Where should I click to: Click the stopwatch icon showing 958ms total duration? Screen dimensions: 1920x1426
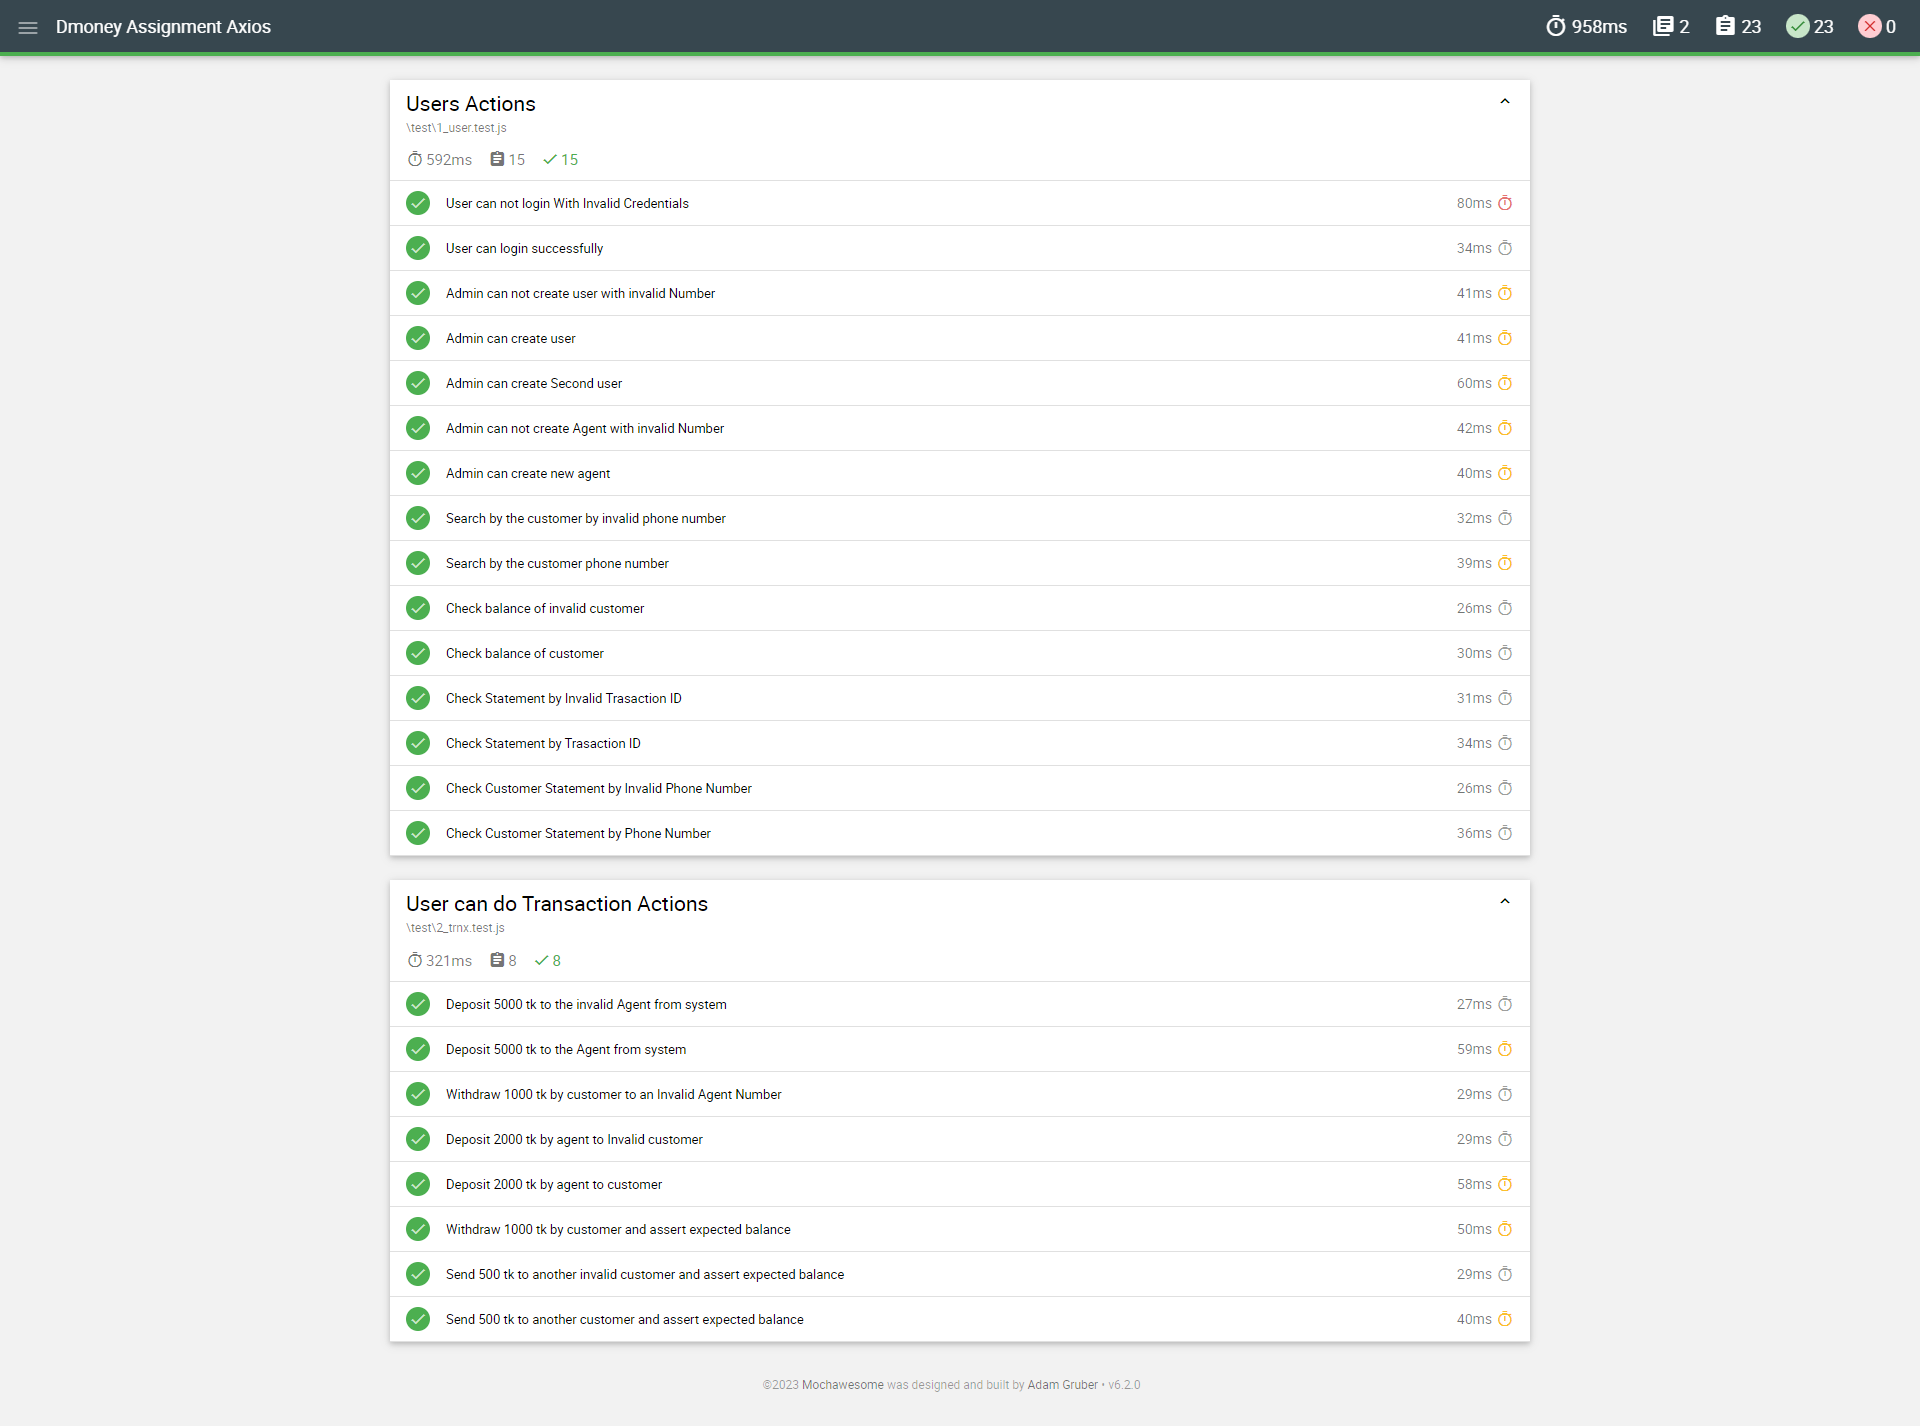tap(1556, 26)
